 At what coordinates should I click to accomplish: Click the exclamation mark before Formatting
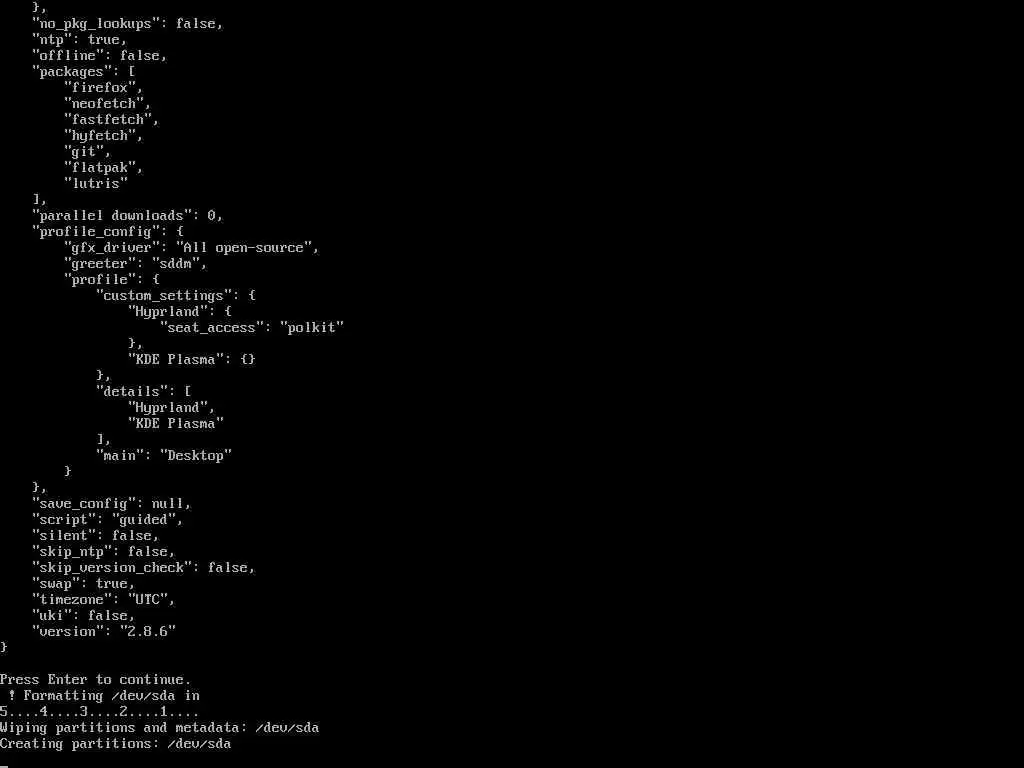point(12,696)
